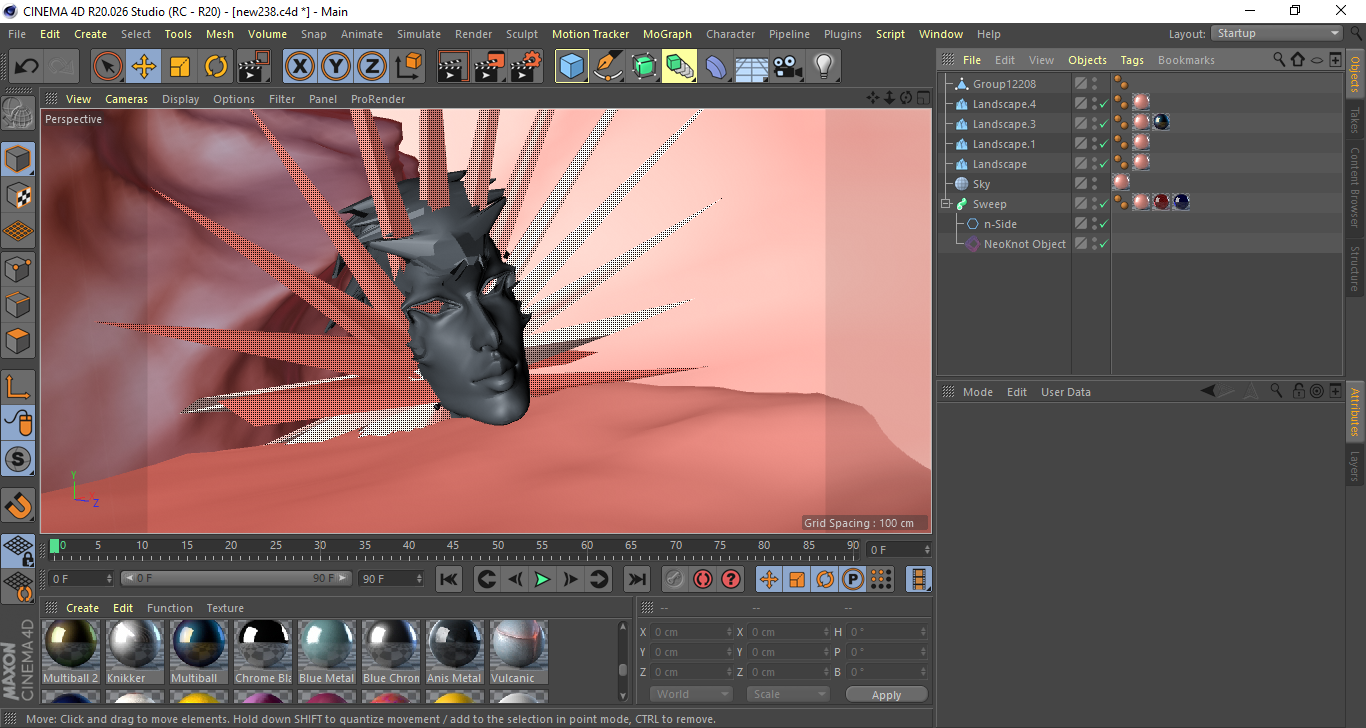
Task: Toggle n-Side enabled checkmark
Action: pyautogui.click(x=1103, y=224)
